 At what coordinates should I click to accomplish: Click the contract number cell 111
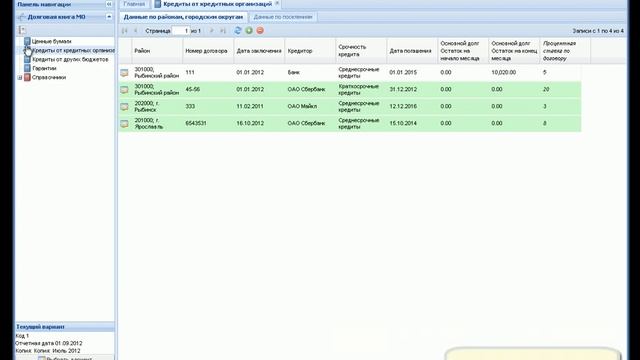(x=190, y=72)
